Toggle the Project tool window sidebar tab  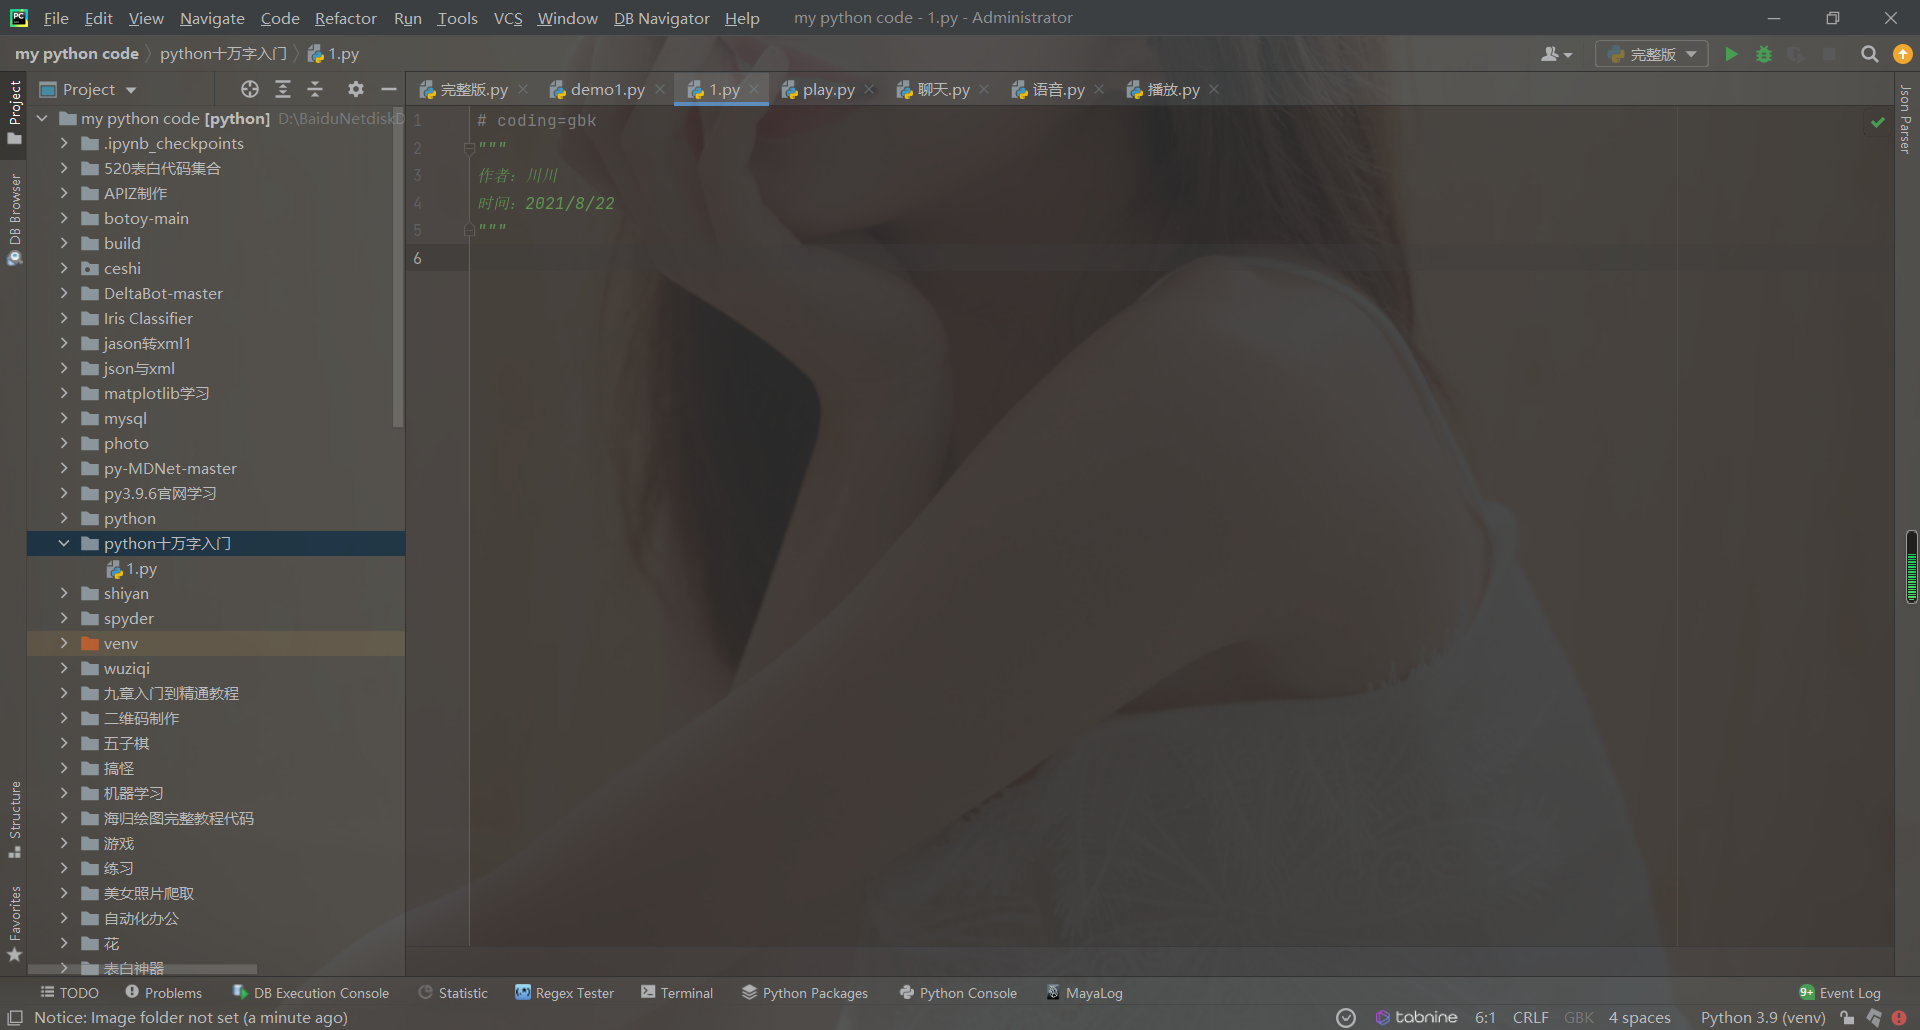click(x=14, y=112)
